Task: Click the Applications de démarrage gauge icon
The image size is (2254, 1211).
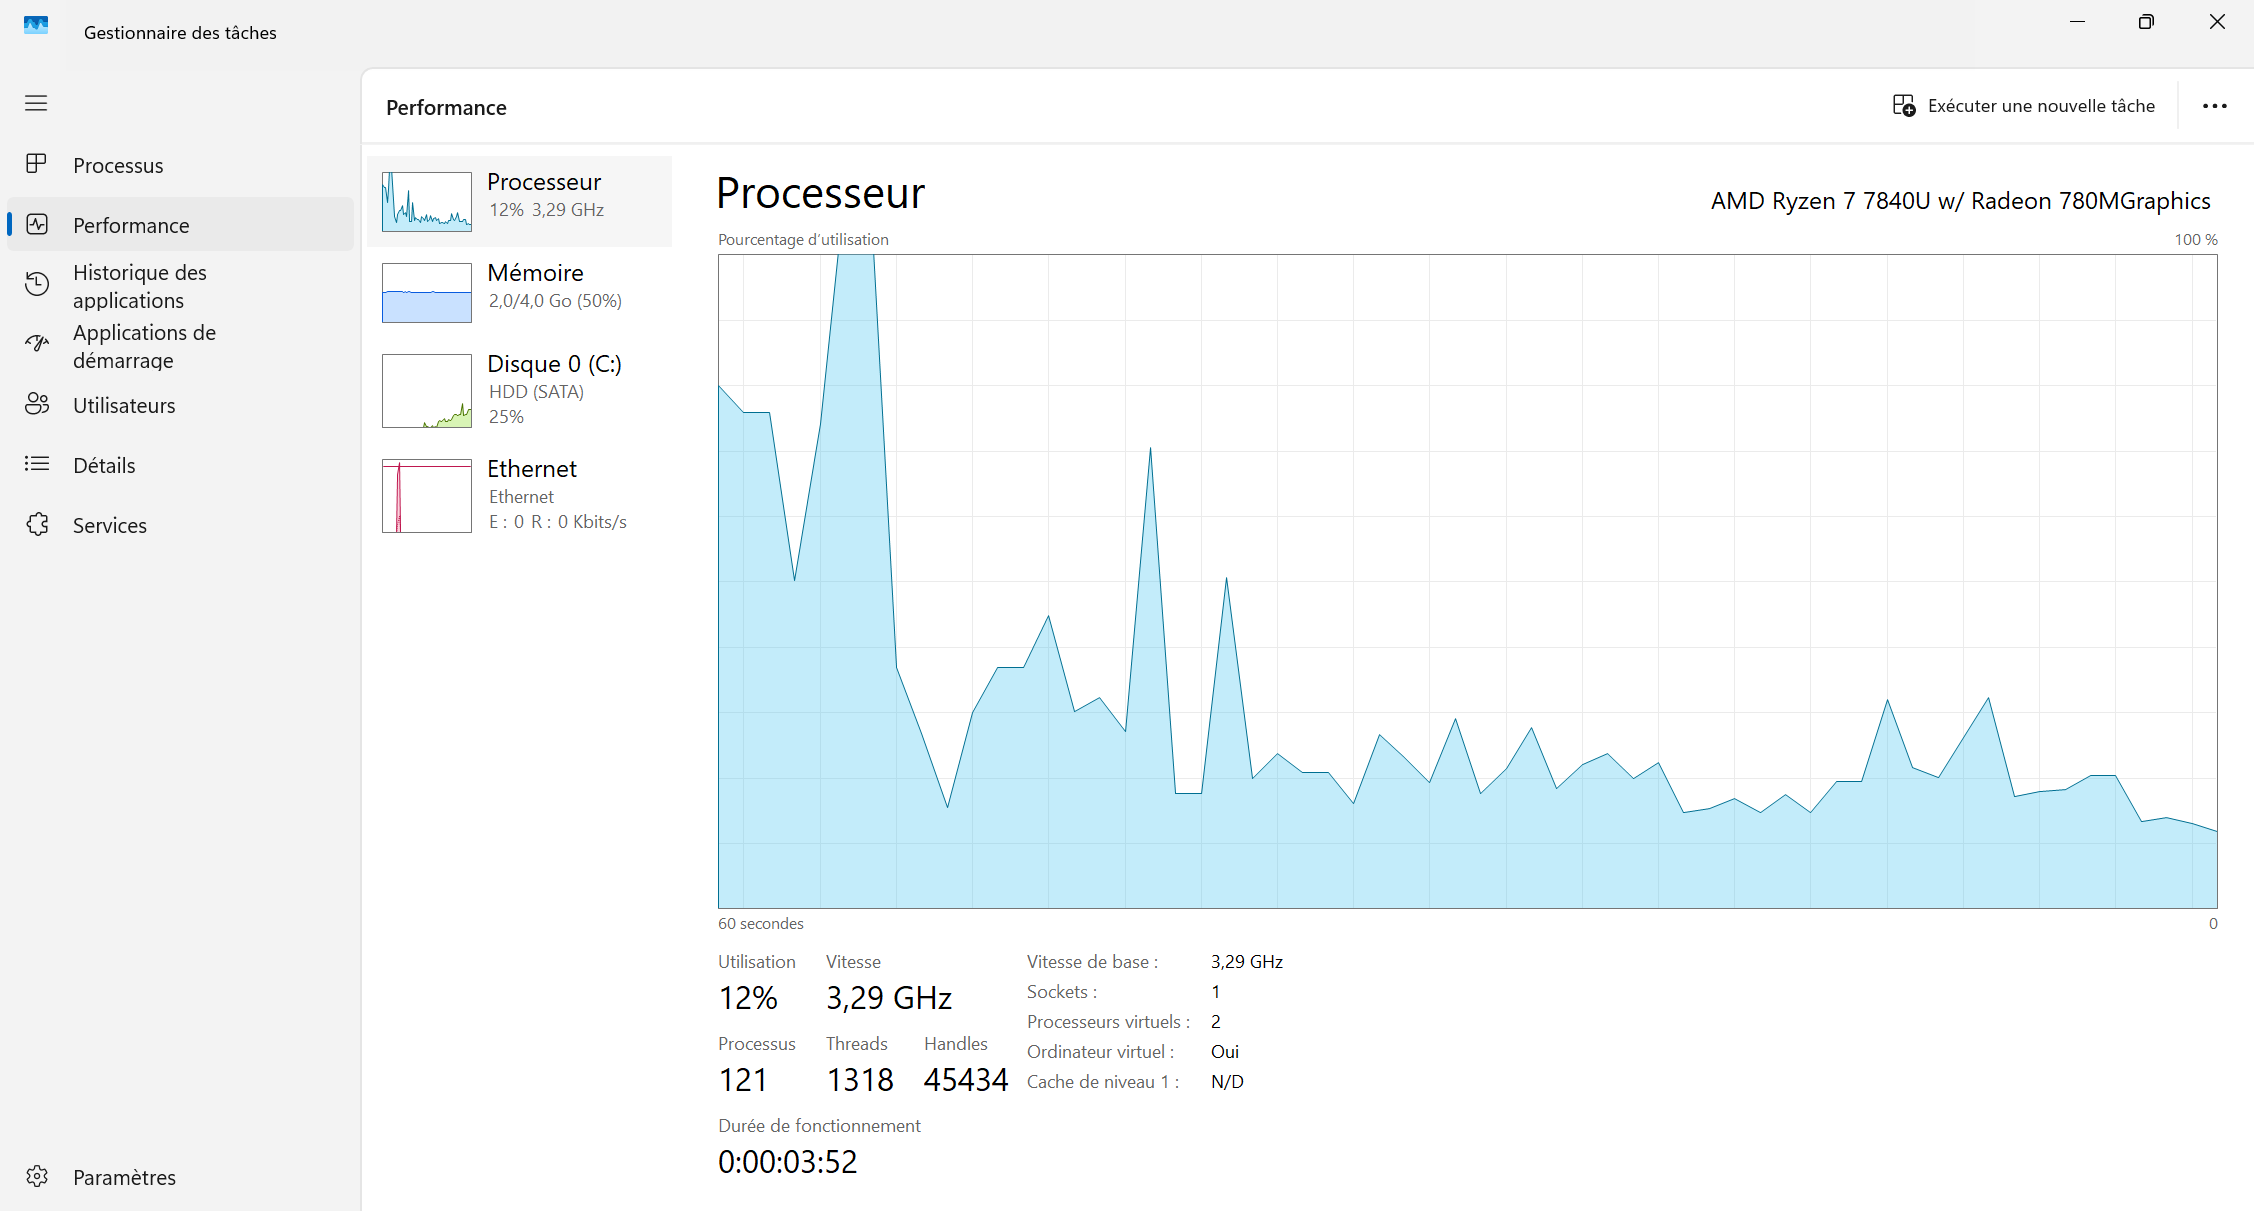Action: click(x=37, y=344)
